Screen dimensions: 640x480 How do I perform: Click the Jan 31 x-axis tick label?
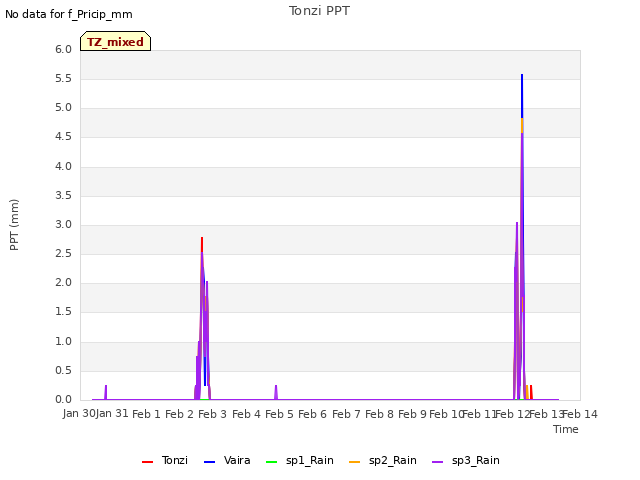click(112, 413)
